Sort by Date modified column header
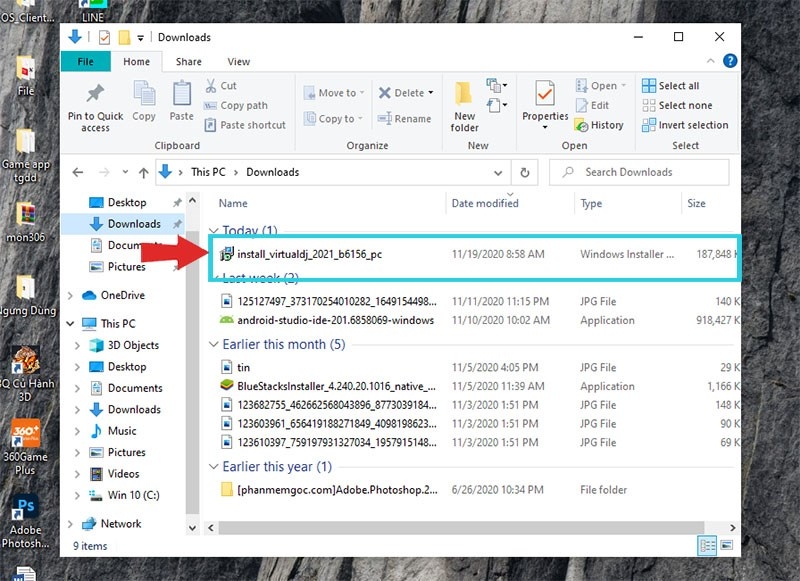800x581 pixels. (485, 204)
